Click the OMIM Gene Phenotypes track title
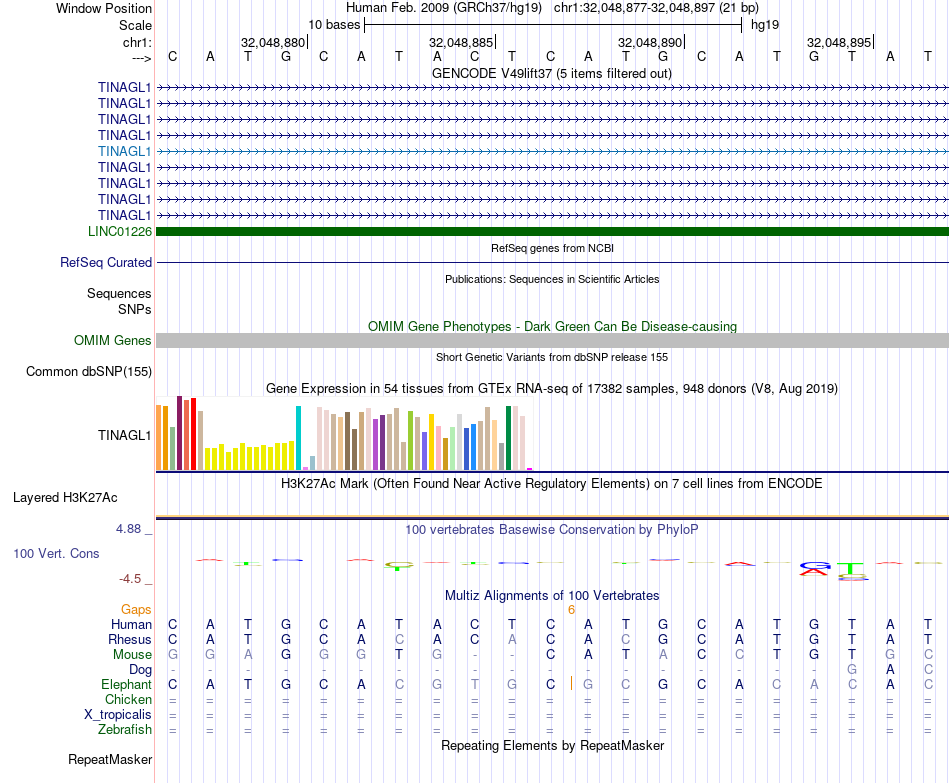This screenshot has height=783, width=950. tap(552, 327)
